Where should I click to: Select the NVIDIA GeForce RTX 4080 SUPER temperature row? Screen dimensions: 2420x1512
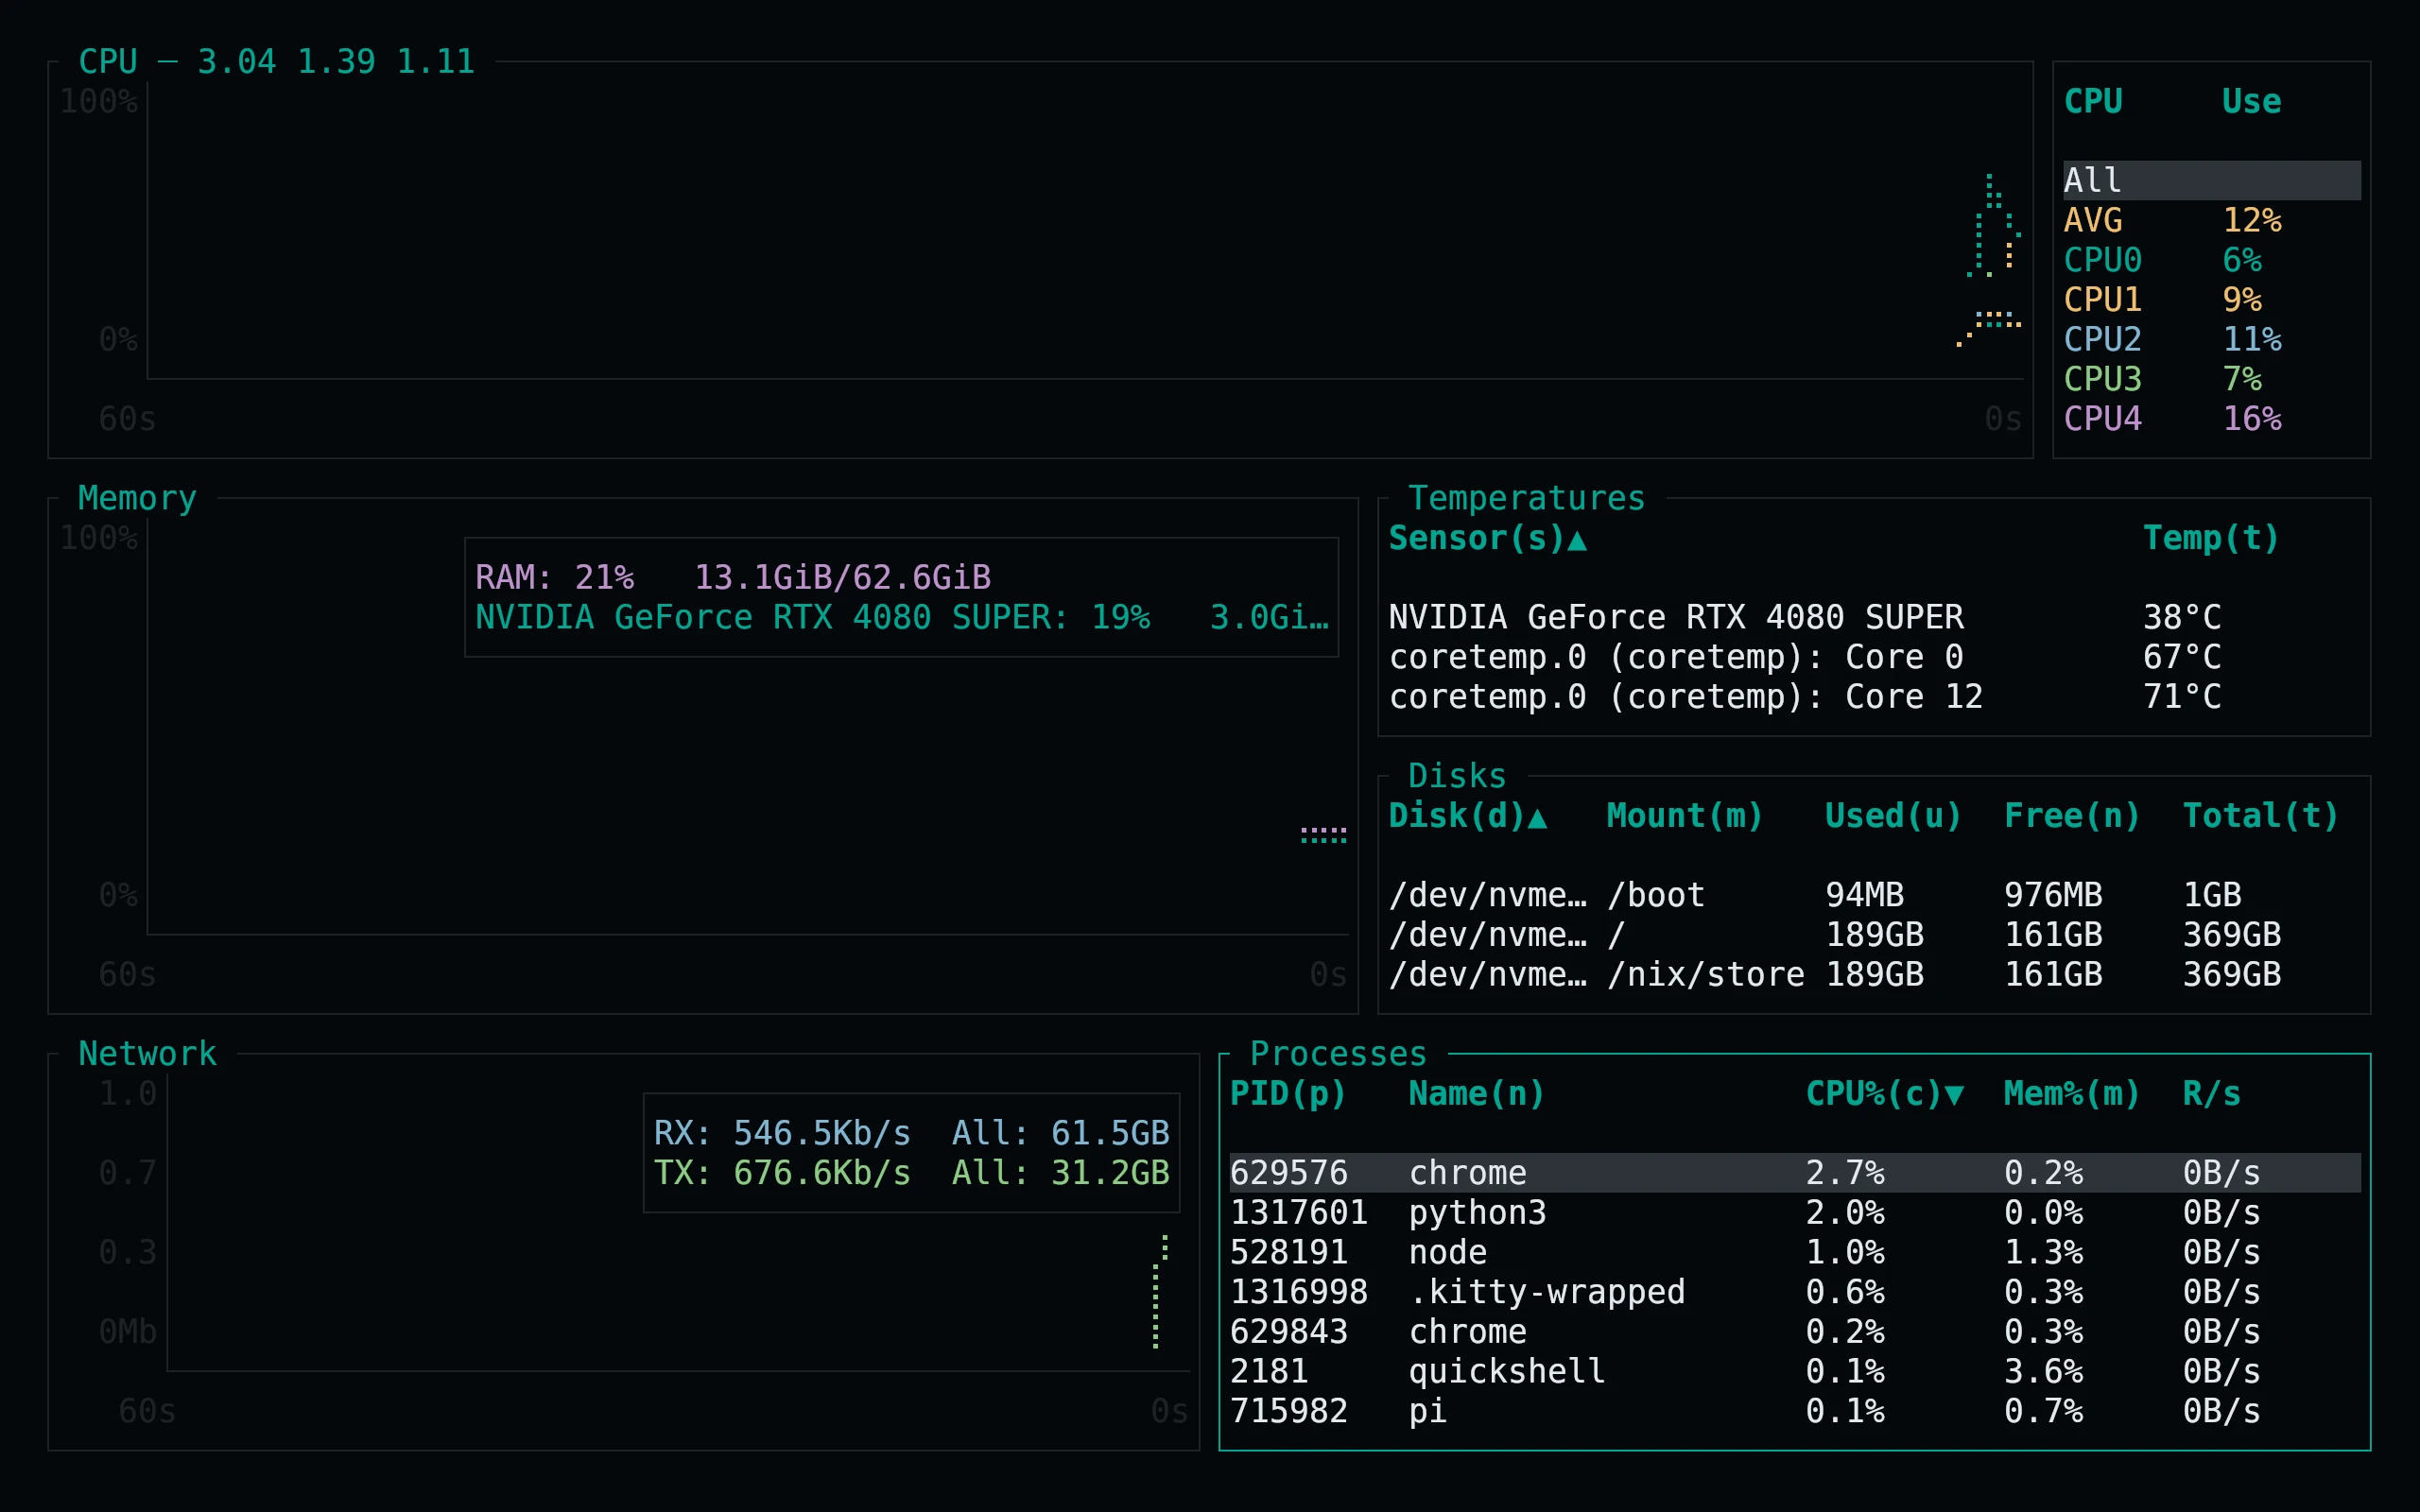(1874, 617)
